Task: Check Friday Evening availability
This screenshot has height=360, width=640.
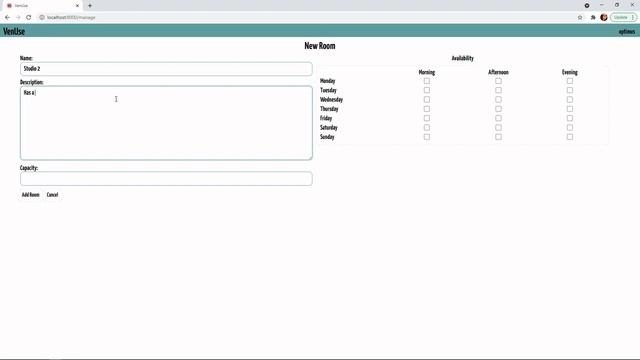Action: tap(570, 118)
